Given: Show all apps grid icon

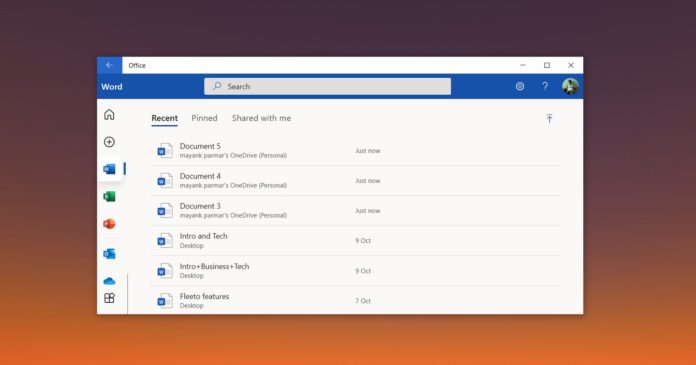Looking at the screenshot, I should coord(109,298).
